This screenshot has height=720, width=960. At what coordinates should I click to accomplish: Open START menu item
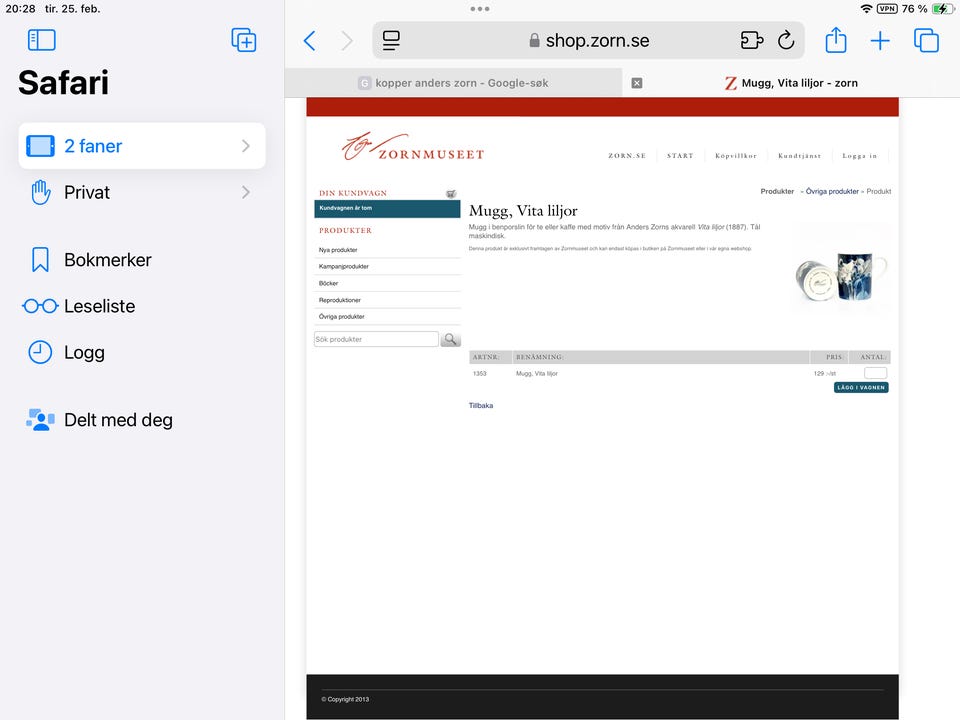tap(680, 156)
